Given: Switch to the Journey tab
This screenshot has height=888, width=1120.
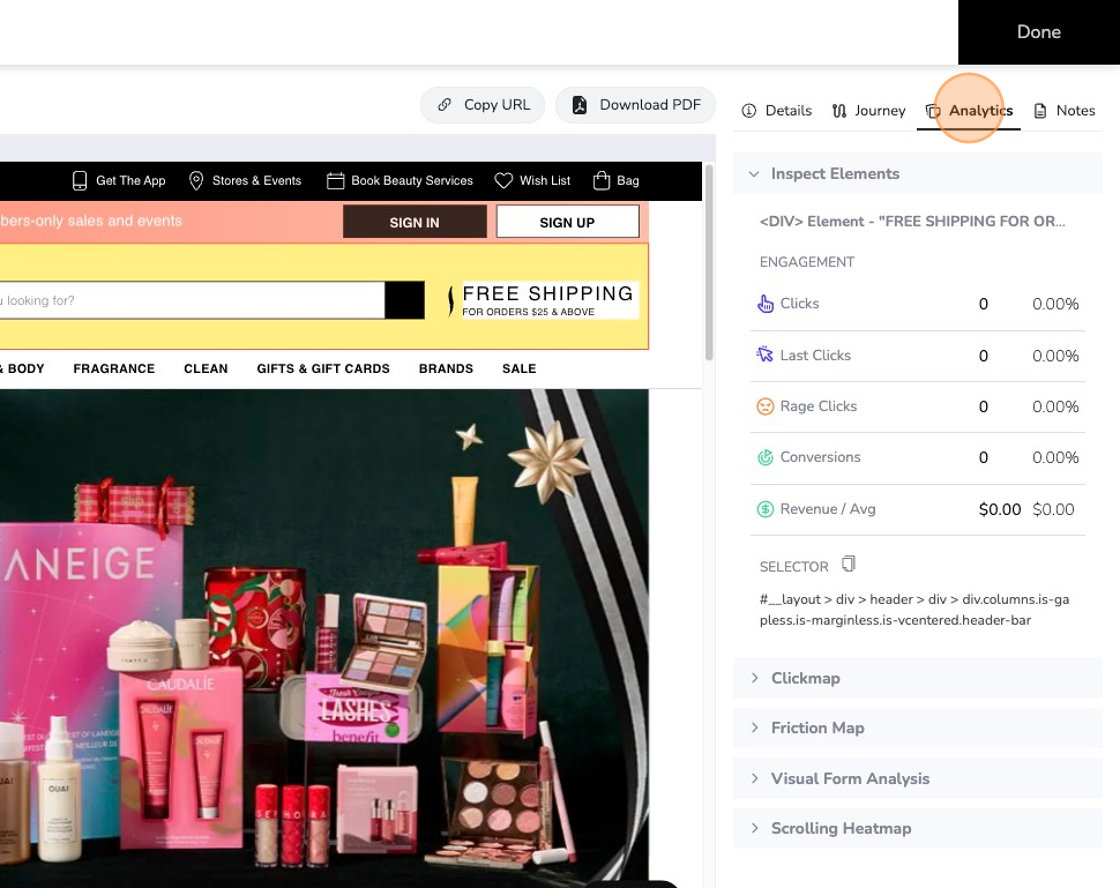Looking at the screenshot, I should pos(869,111).
